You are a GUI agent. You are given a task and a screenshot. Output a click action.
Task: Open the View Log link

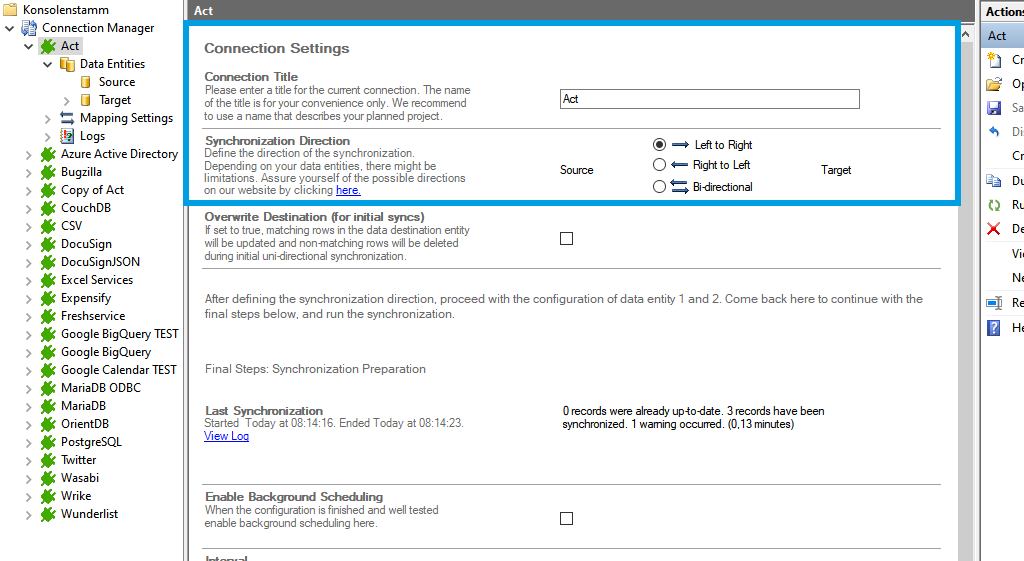point(226,436)
